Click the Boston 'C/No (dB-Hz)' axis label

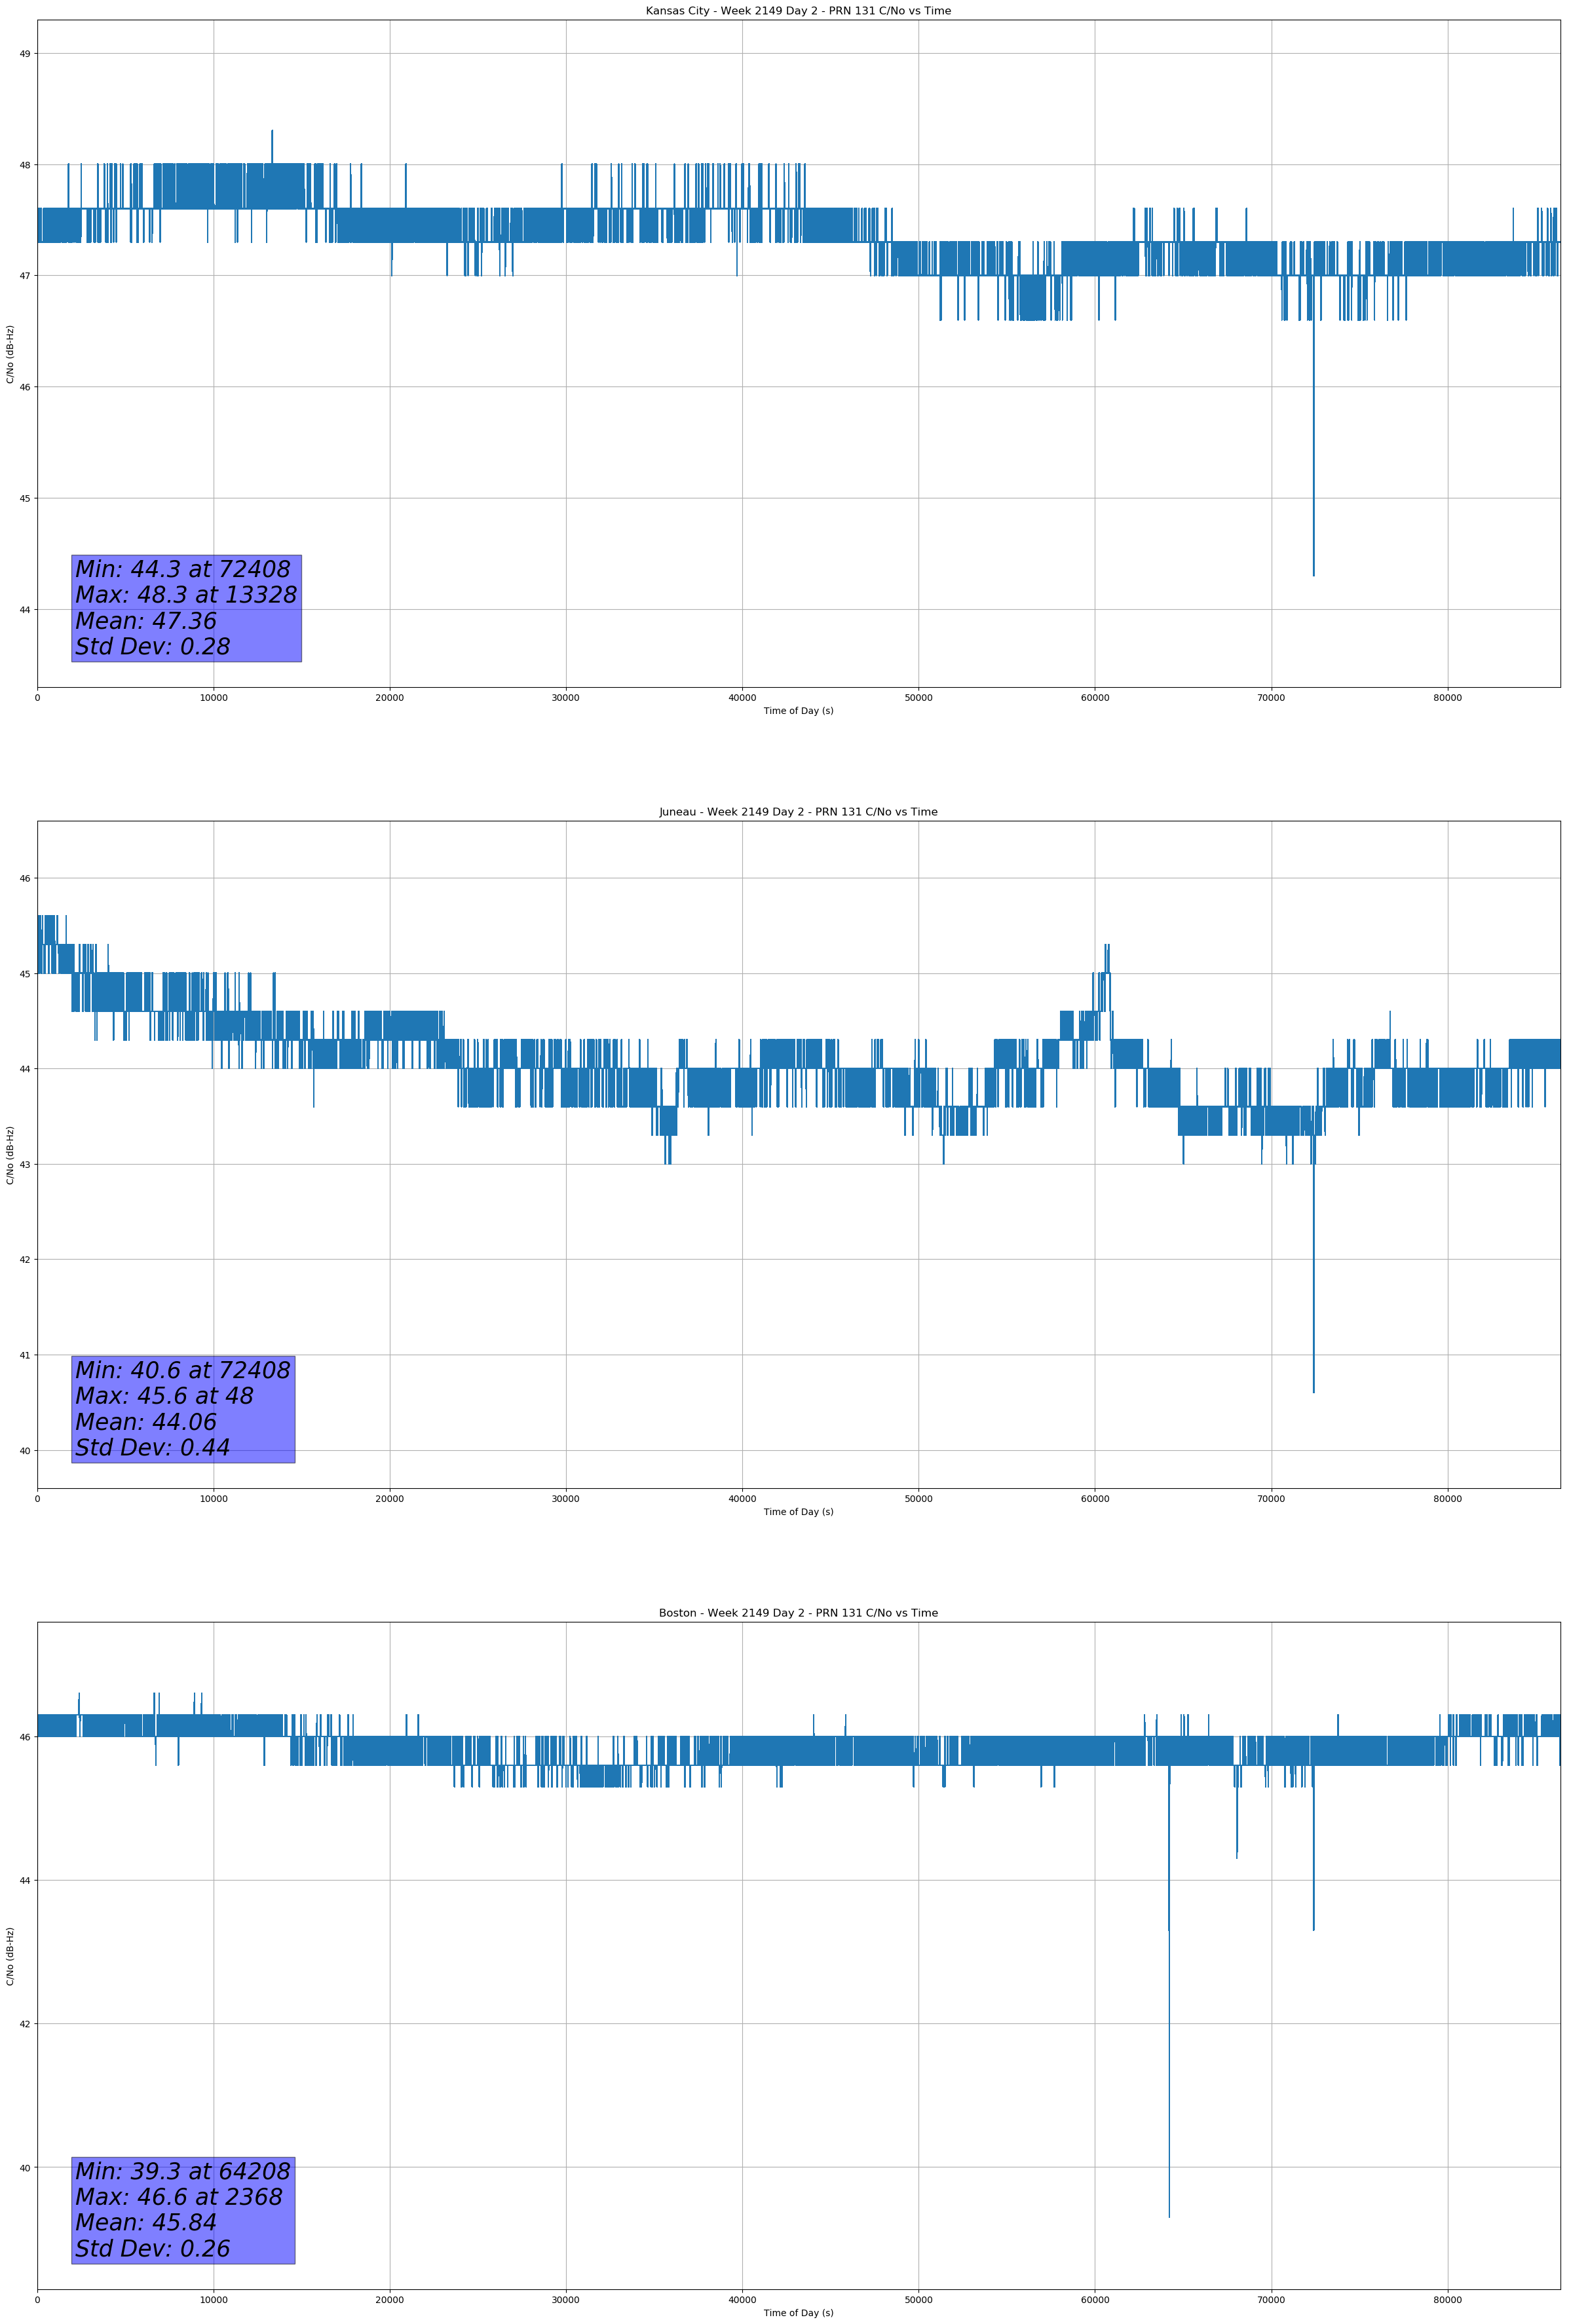[x=11, y=1956]
